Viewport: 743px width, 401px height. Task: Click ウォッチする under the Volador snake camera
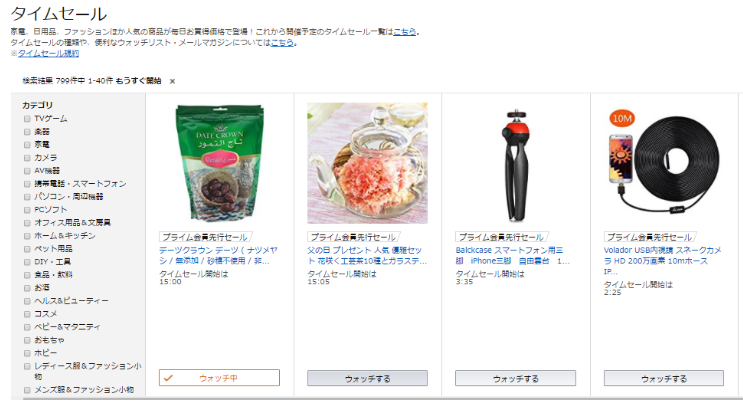[x=664, y=378]
